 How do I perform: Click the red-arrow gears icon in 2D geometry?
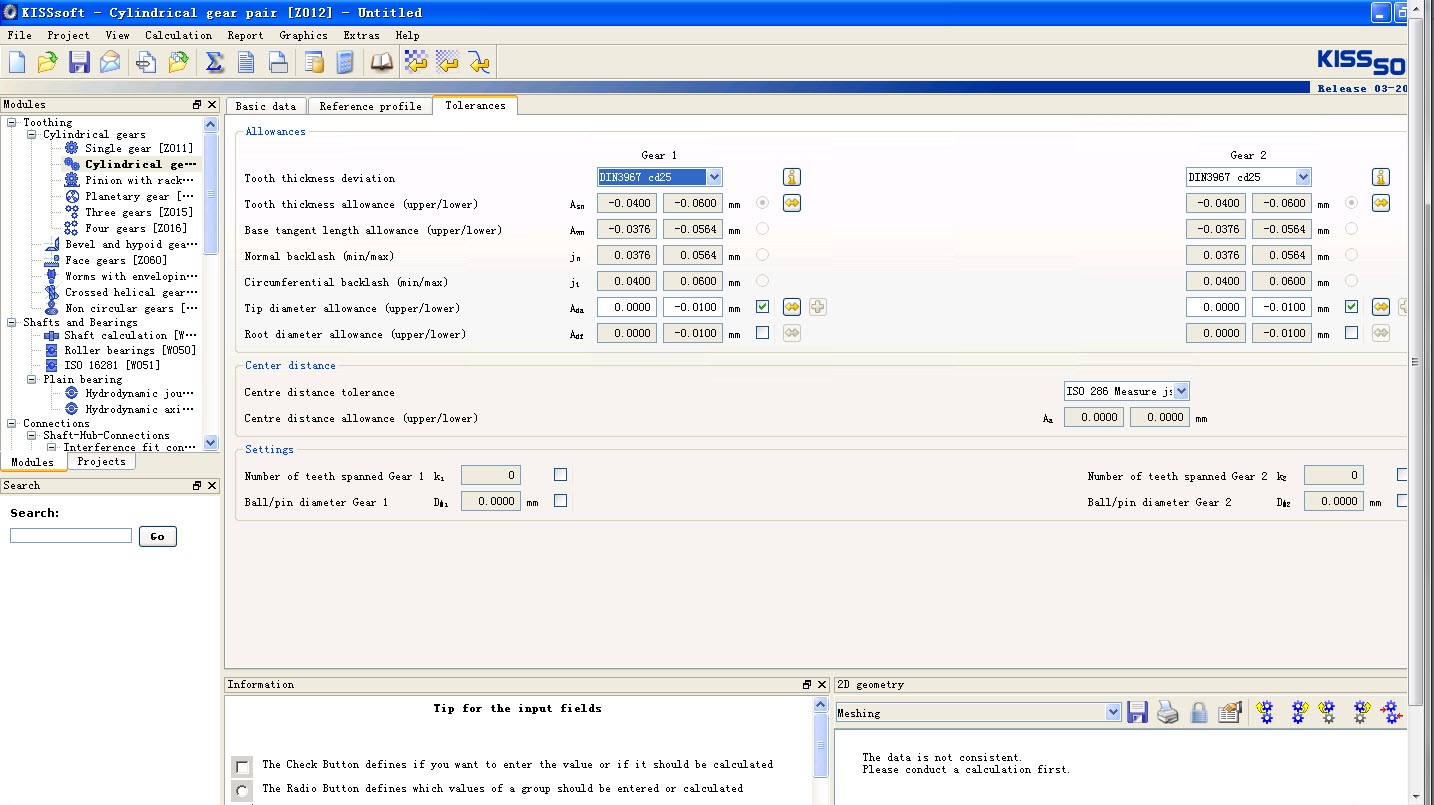click(x=1391, y=712)
